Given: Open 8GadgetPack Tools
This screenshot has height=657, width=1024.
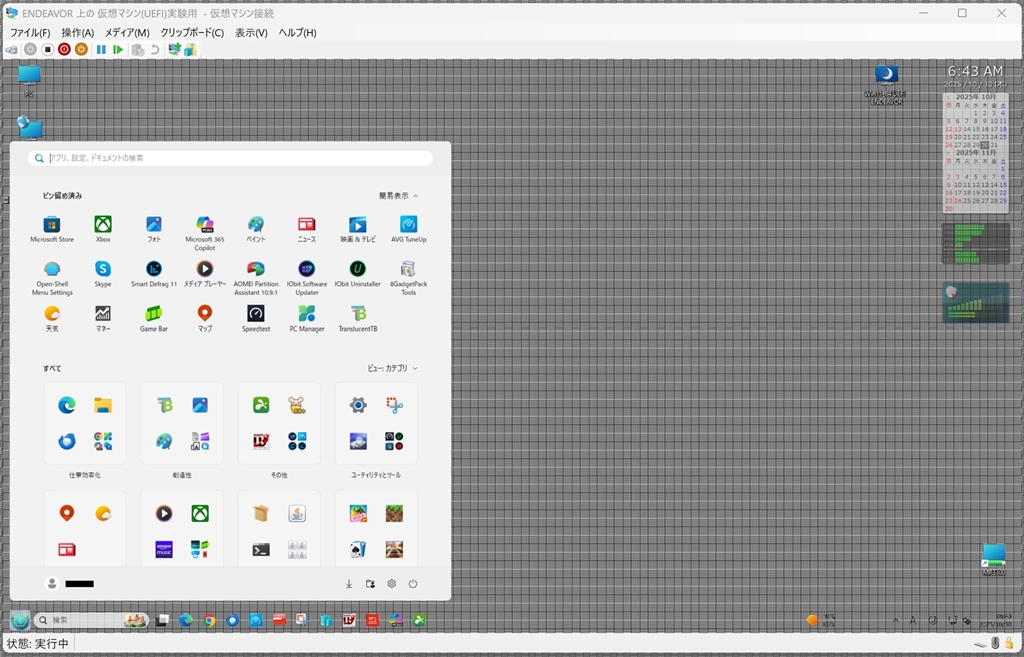Looking at the screenshot, I should click(409, 278).
